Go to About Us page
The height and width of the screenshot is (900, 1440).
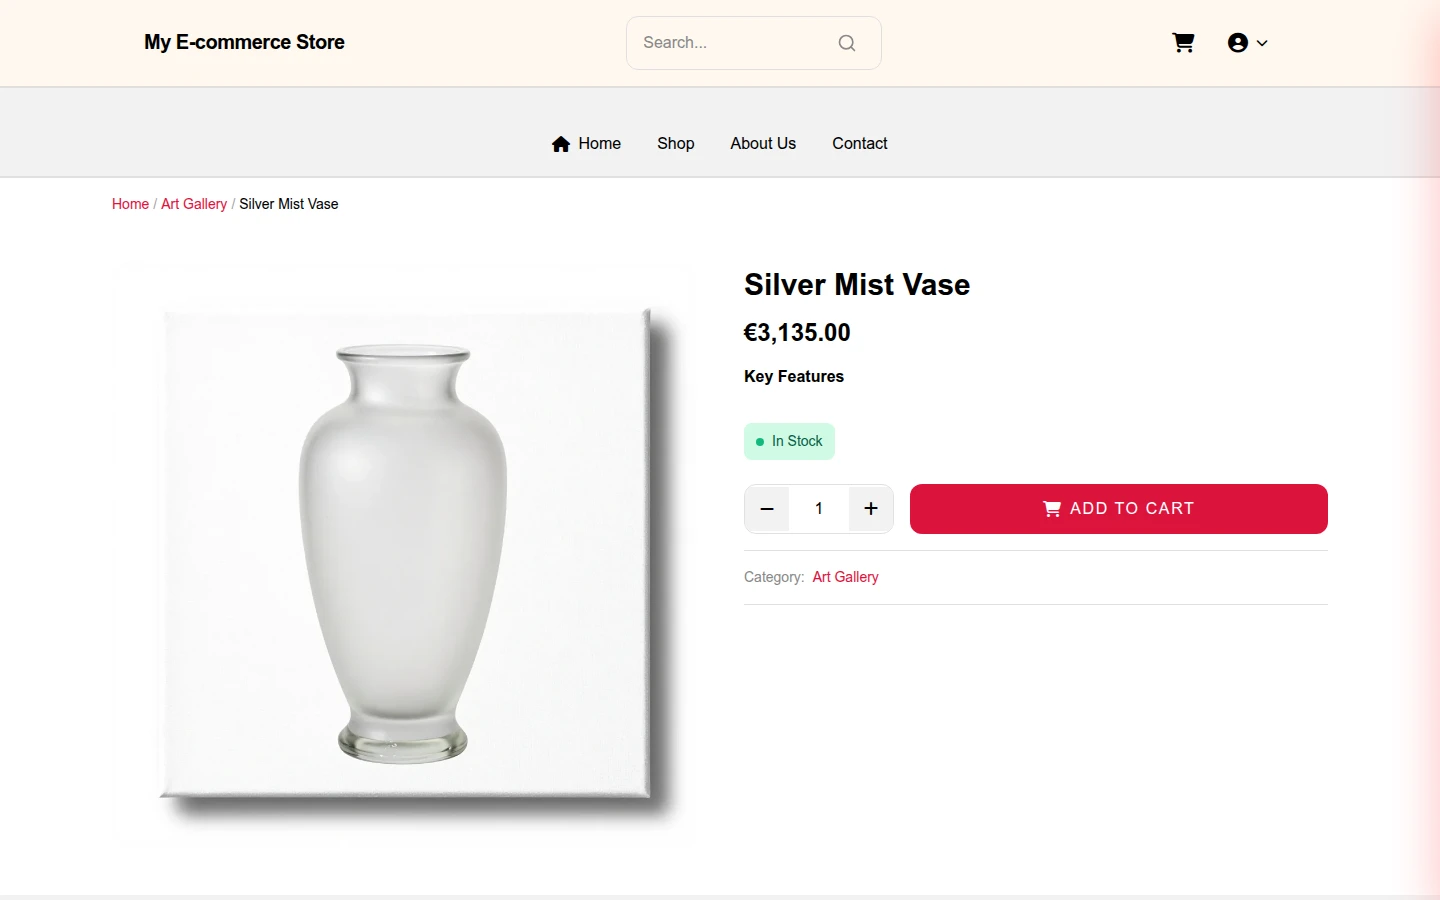763,144
